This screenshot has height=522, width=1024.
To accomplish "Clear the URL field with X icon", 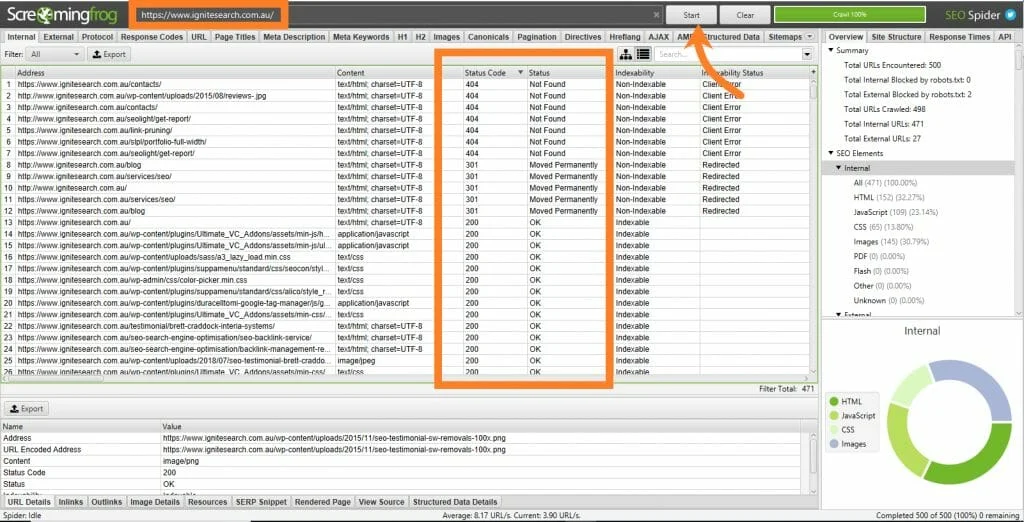I will click(656, 14).
